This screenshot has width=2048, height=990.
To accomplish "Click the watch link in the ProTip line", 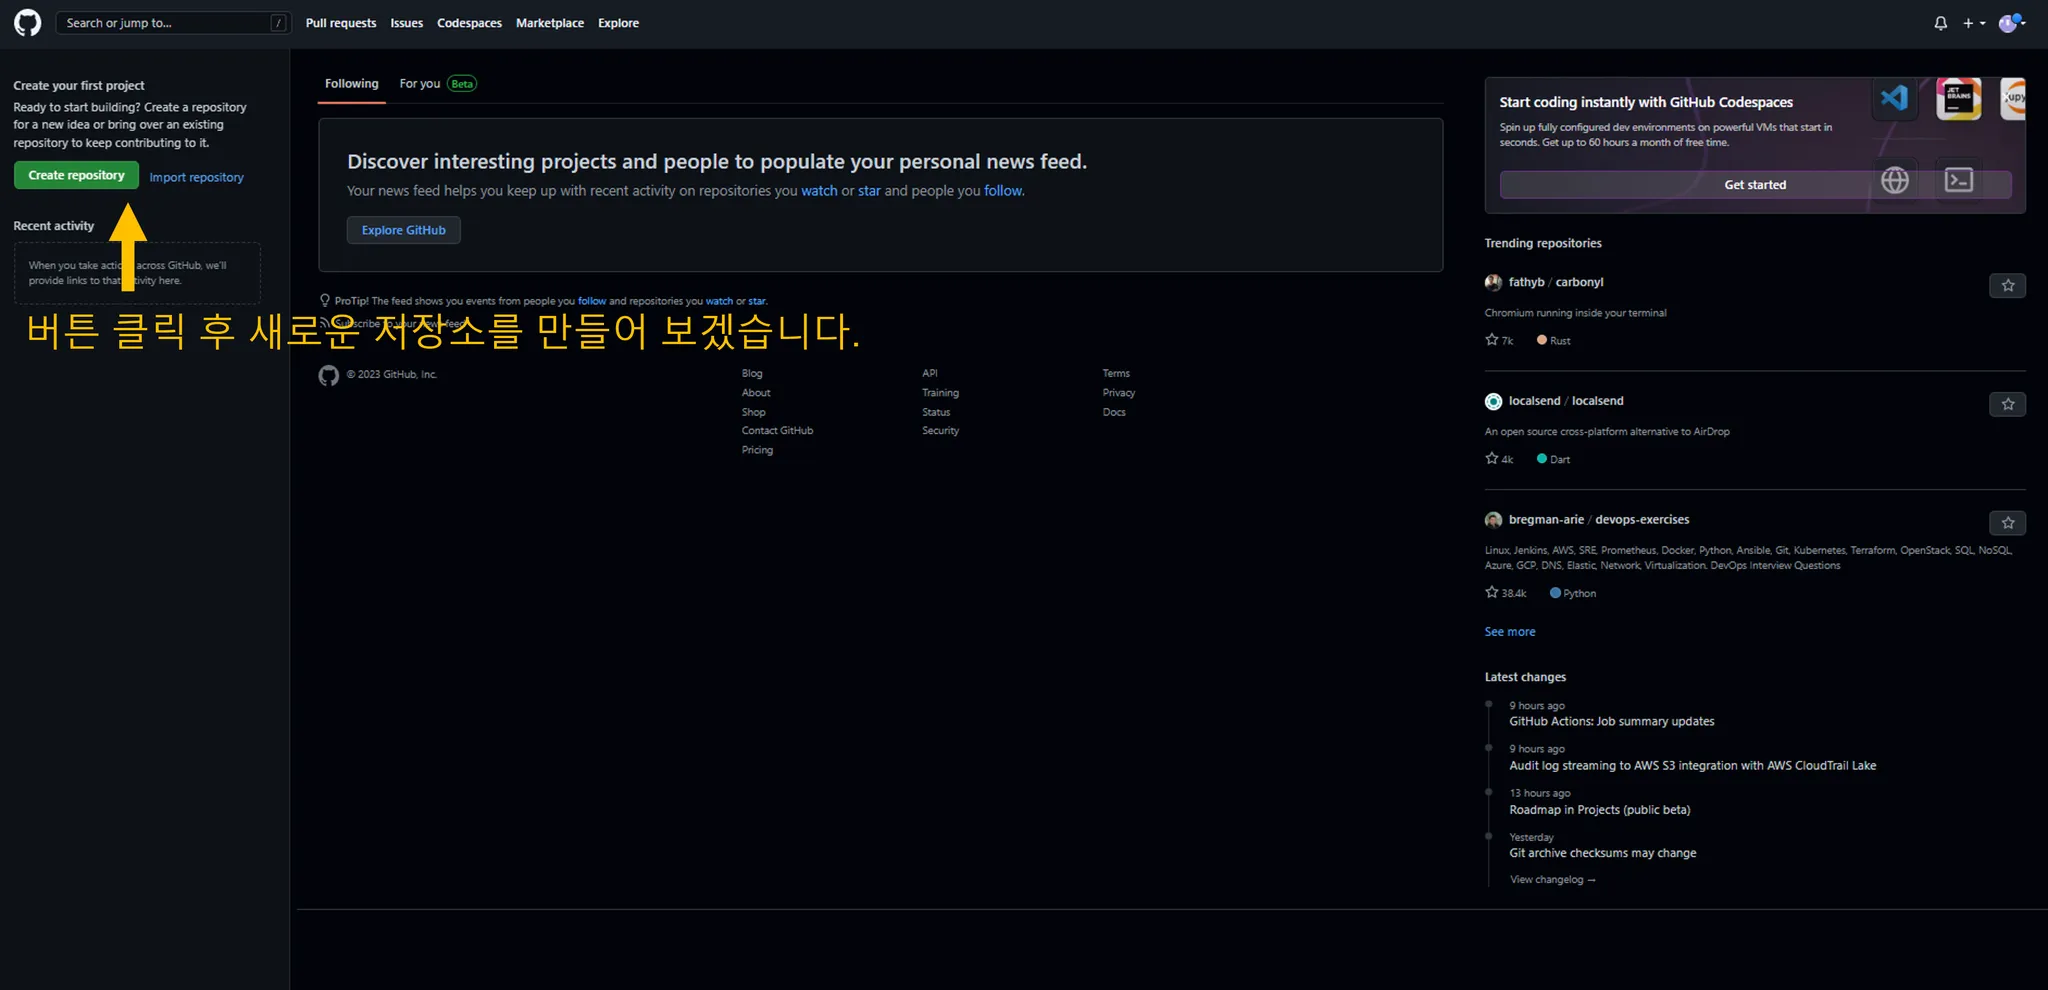I will coord(719,301).
